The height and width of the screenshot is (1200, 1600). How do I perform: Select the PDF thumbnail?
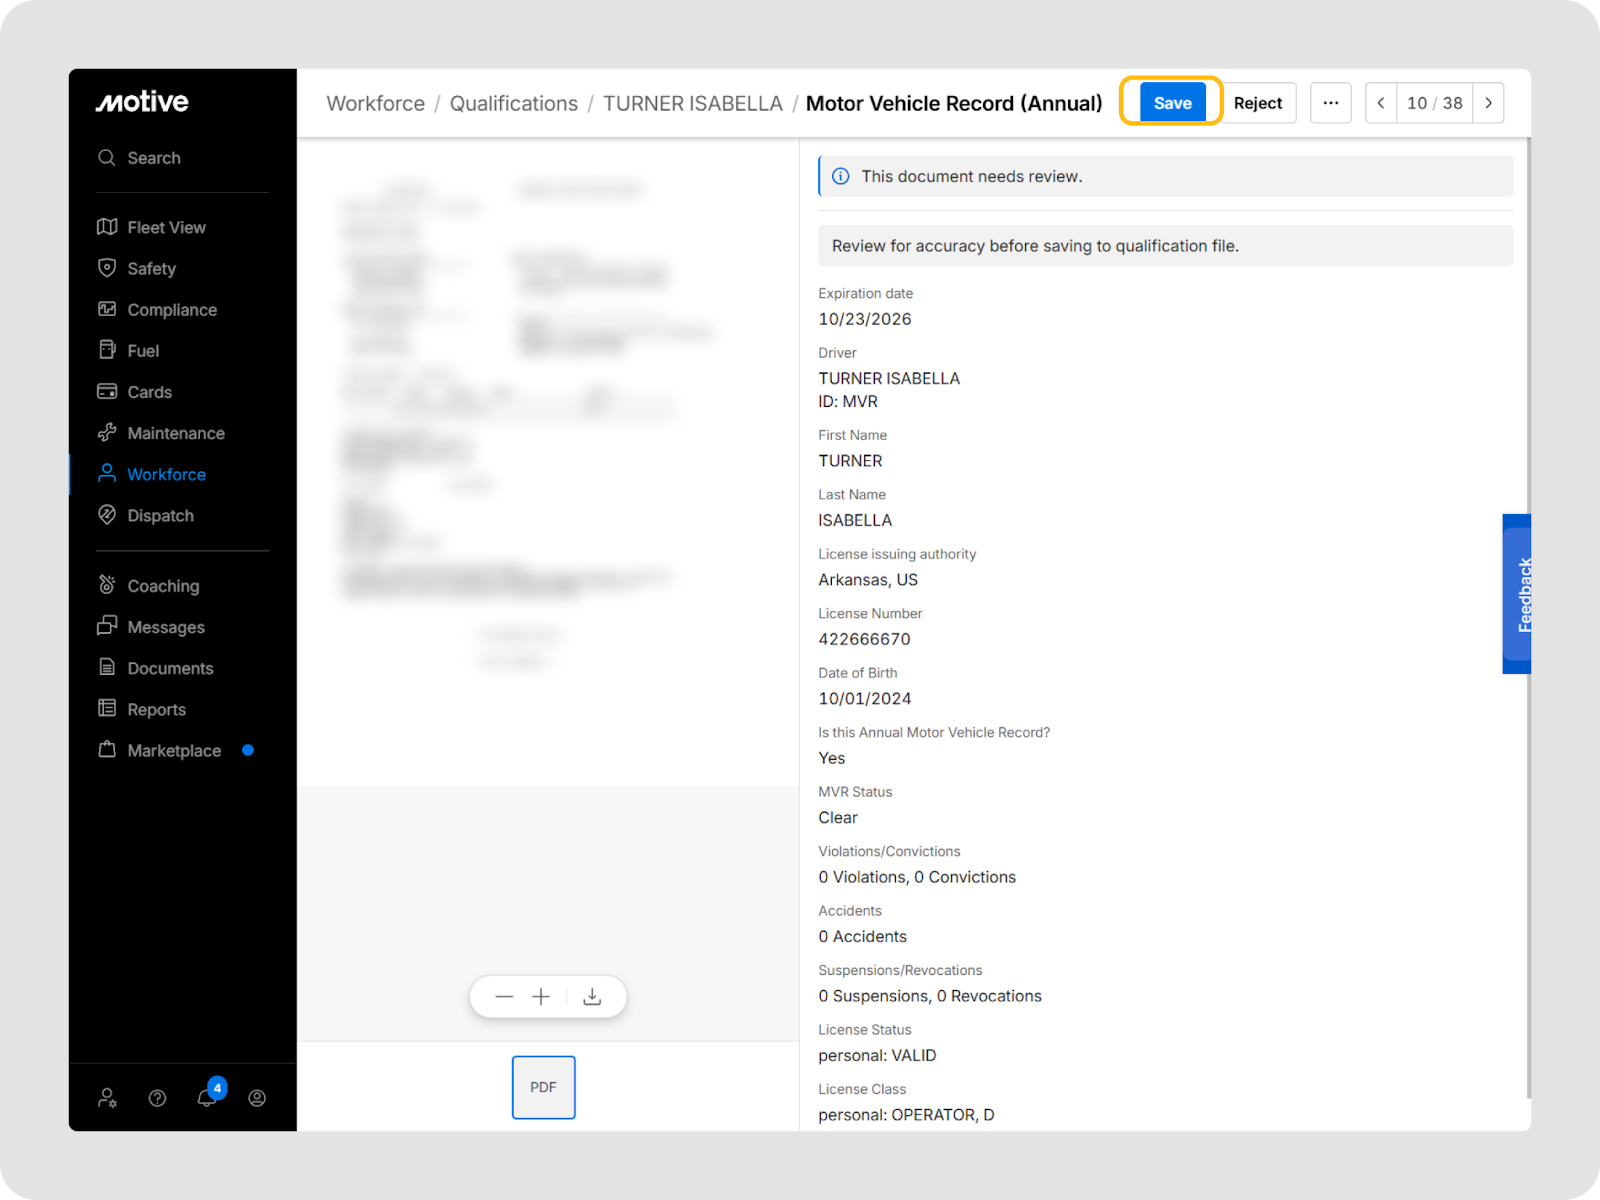click(543, 1087)
